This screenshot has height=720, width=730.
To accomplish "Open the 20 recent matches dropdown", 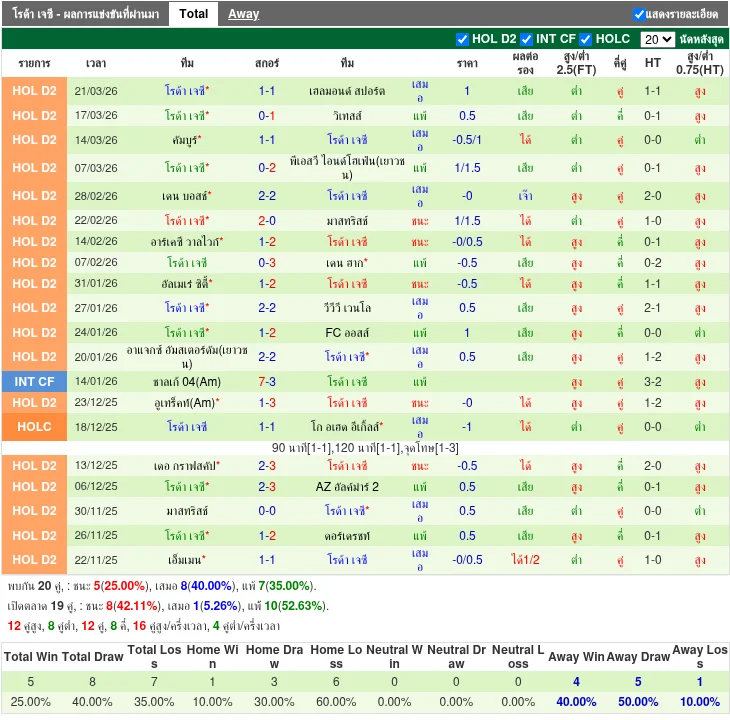I will click(x=657, y=39).
